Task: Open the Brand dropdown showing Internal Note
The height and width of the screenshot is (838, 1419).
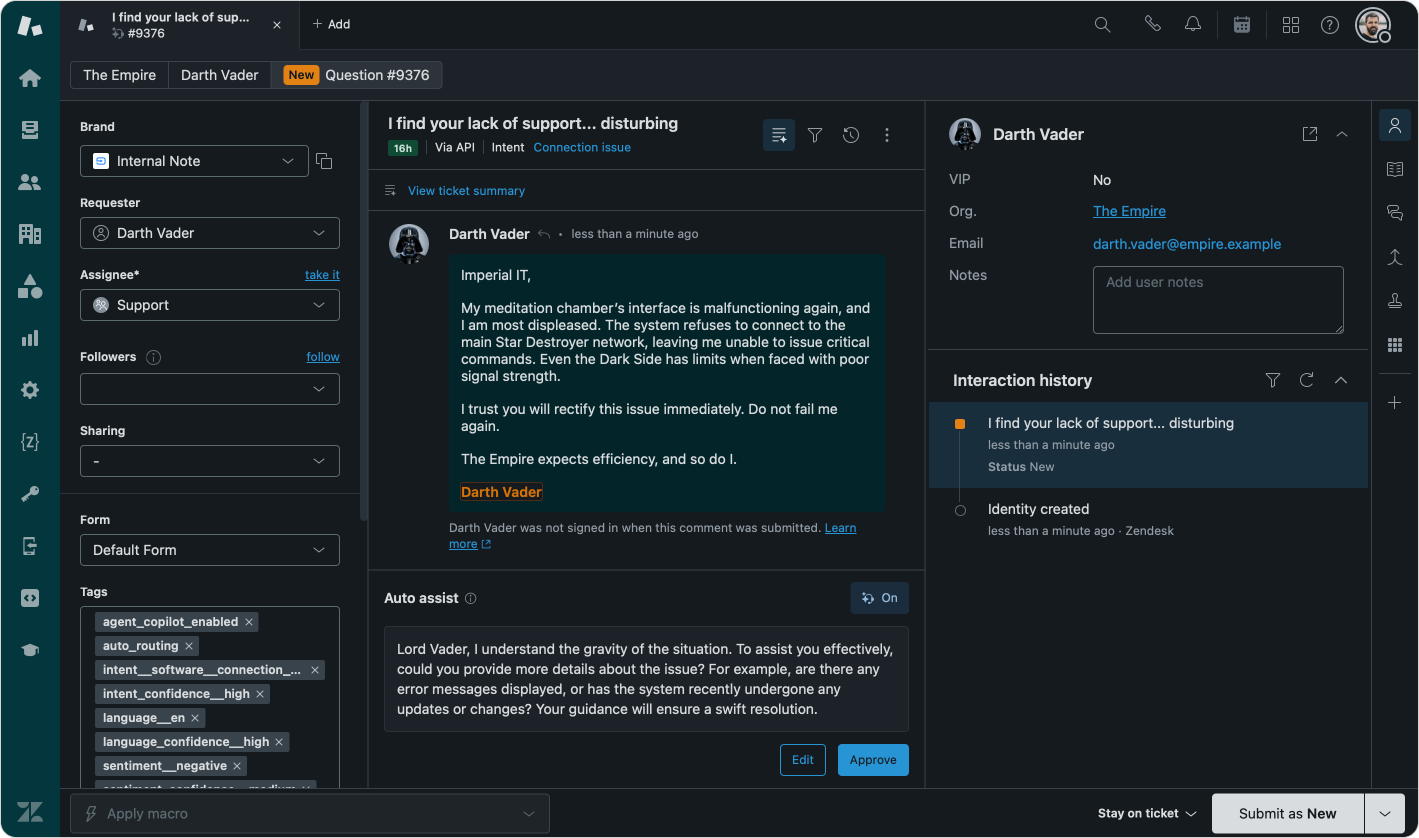Action: click(x=194, y=161)
